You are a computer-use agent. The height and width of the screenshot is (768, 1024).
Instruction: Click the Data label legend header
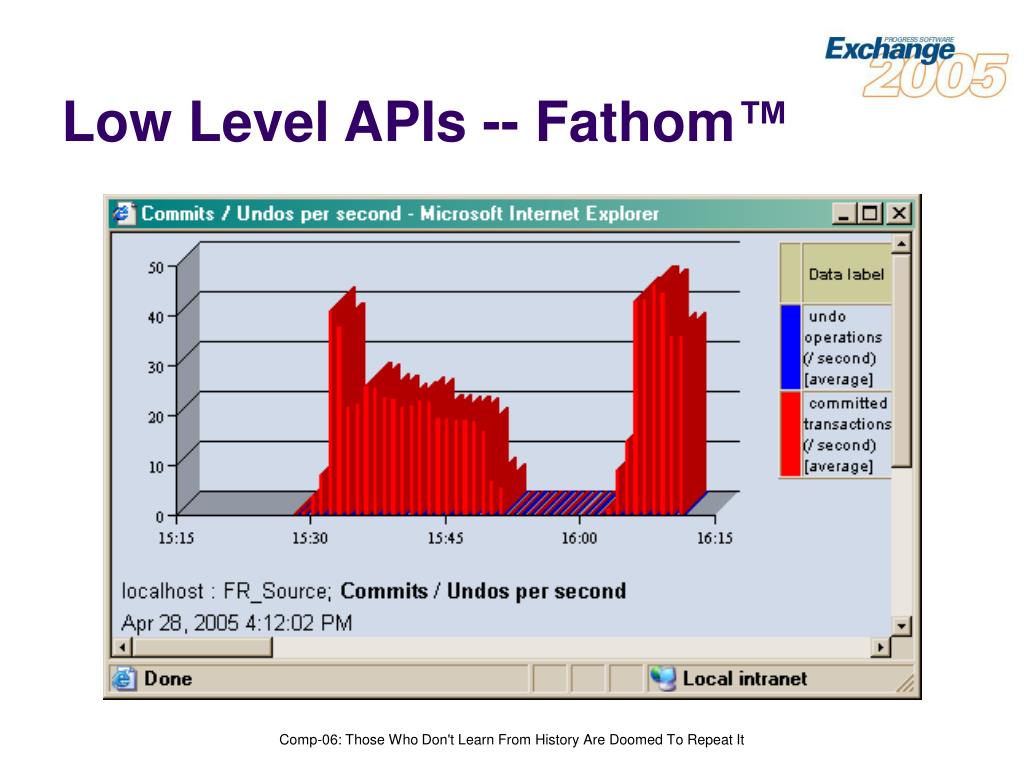click(x=846, y=274)
